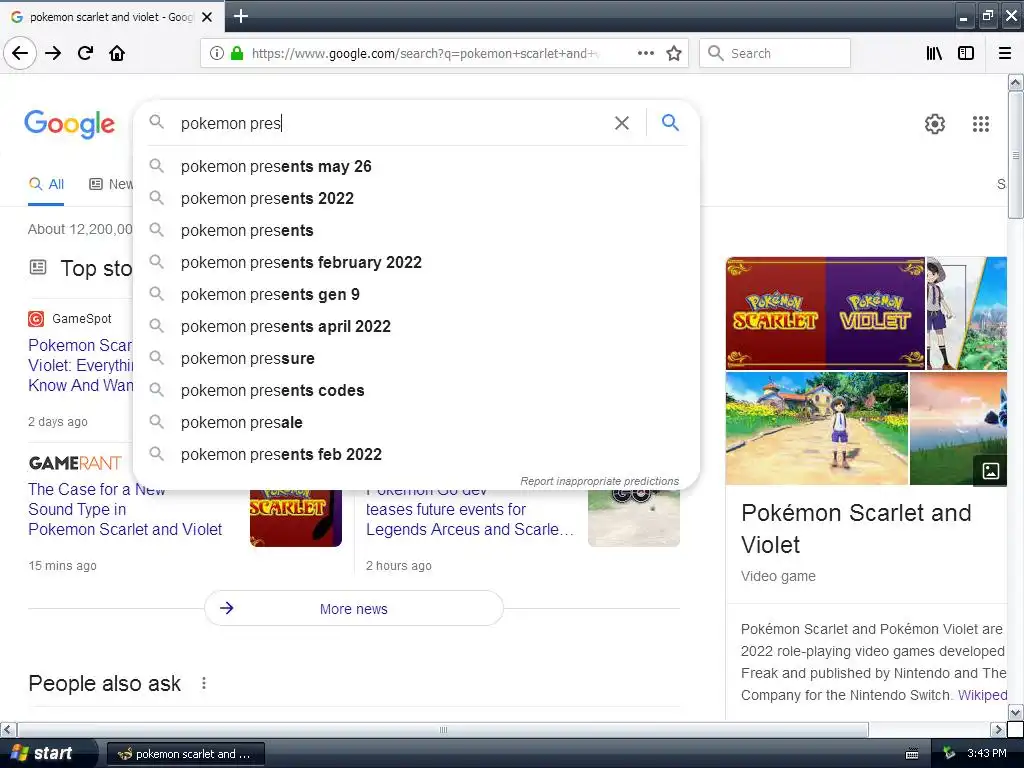Image resolution: width=1024 pixels, height=768 pixels.
Task: Choose suggestion pokemon presents february 2022
Action: [416, 263]
